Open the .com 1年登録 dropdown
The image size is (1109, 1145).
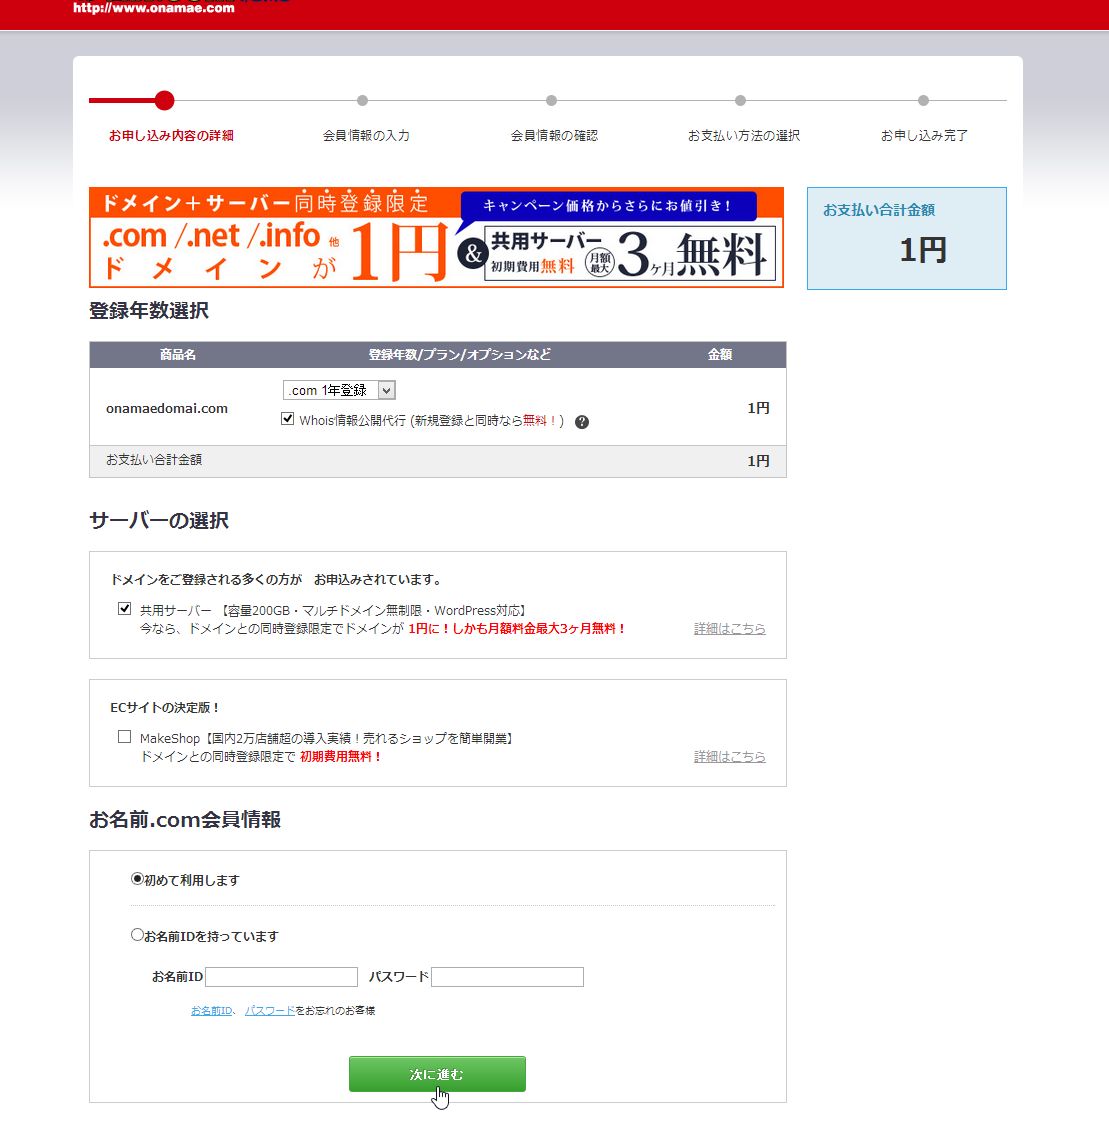339,390
